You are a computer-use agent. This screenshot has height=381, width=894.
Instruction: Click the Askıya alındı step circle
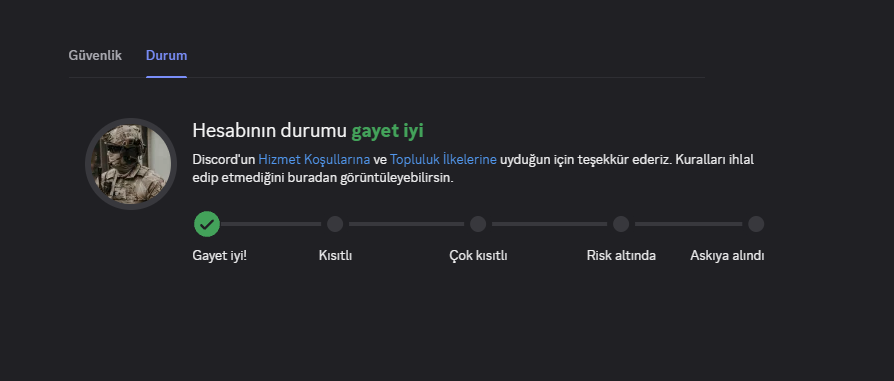[756, 224]
